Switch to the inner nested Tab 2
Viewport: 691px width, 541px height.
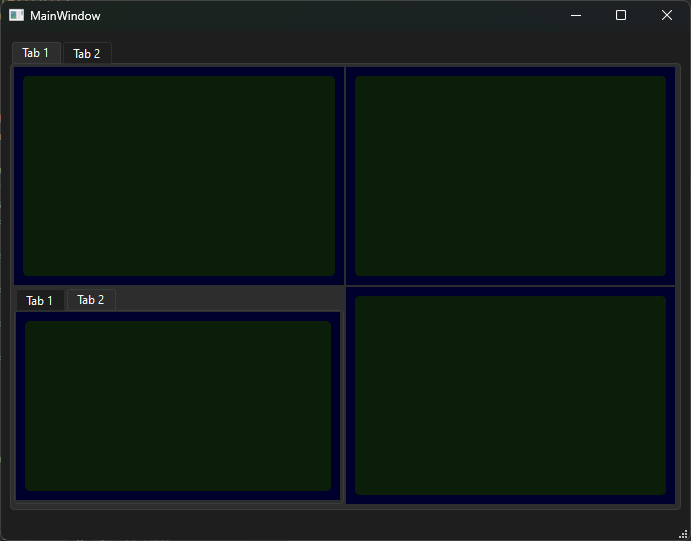pos(91,300)
